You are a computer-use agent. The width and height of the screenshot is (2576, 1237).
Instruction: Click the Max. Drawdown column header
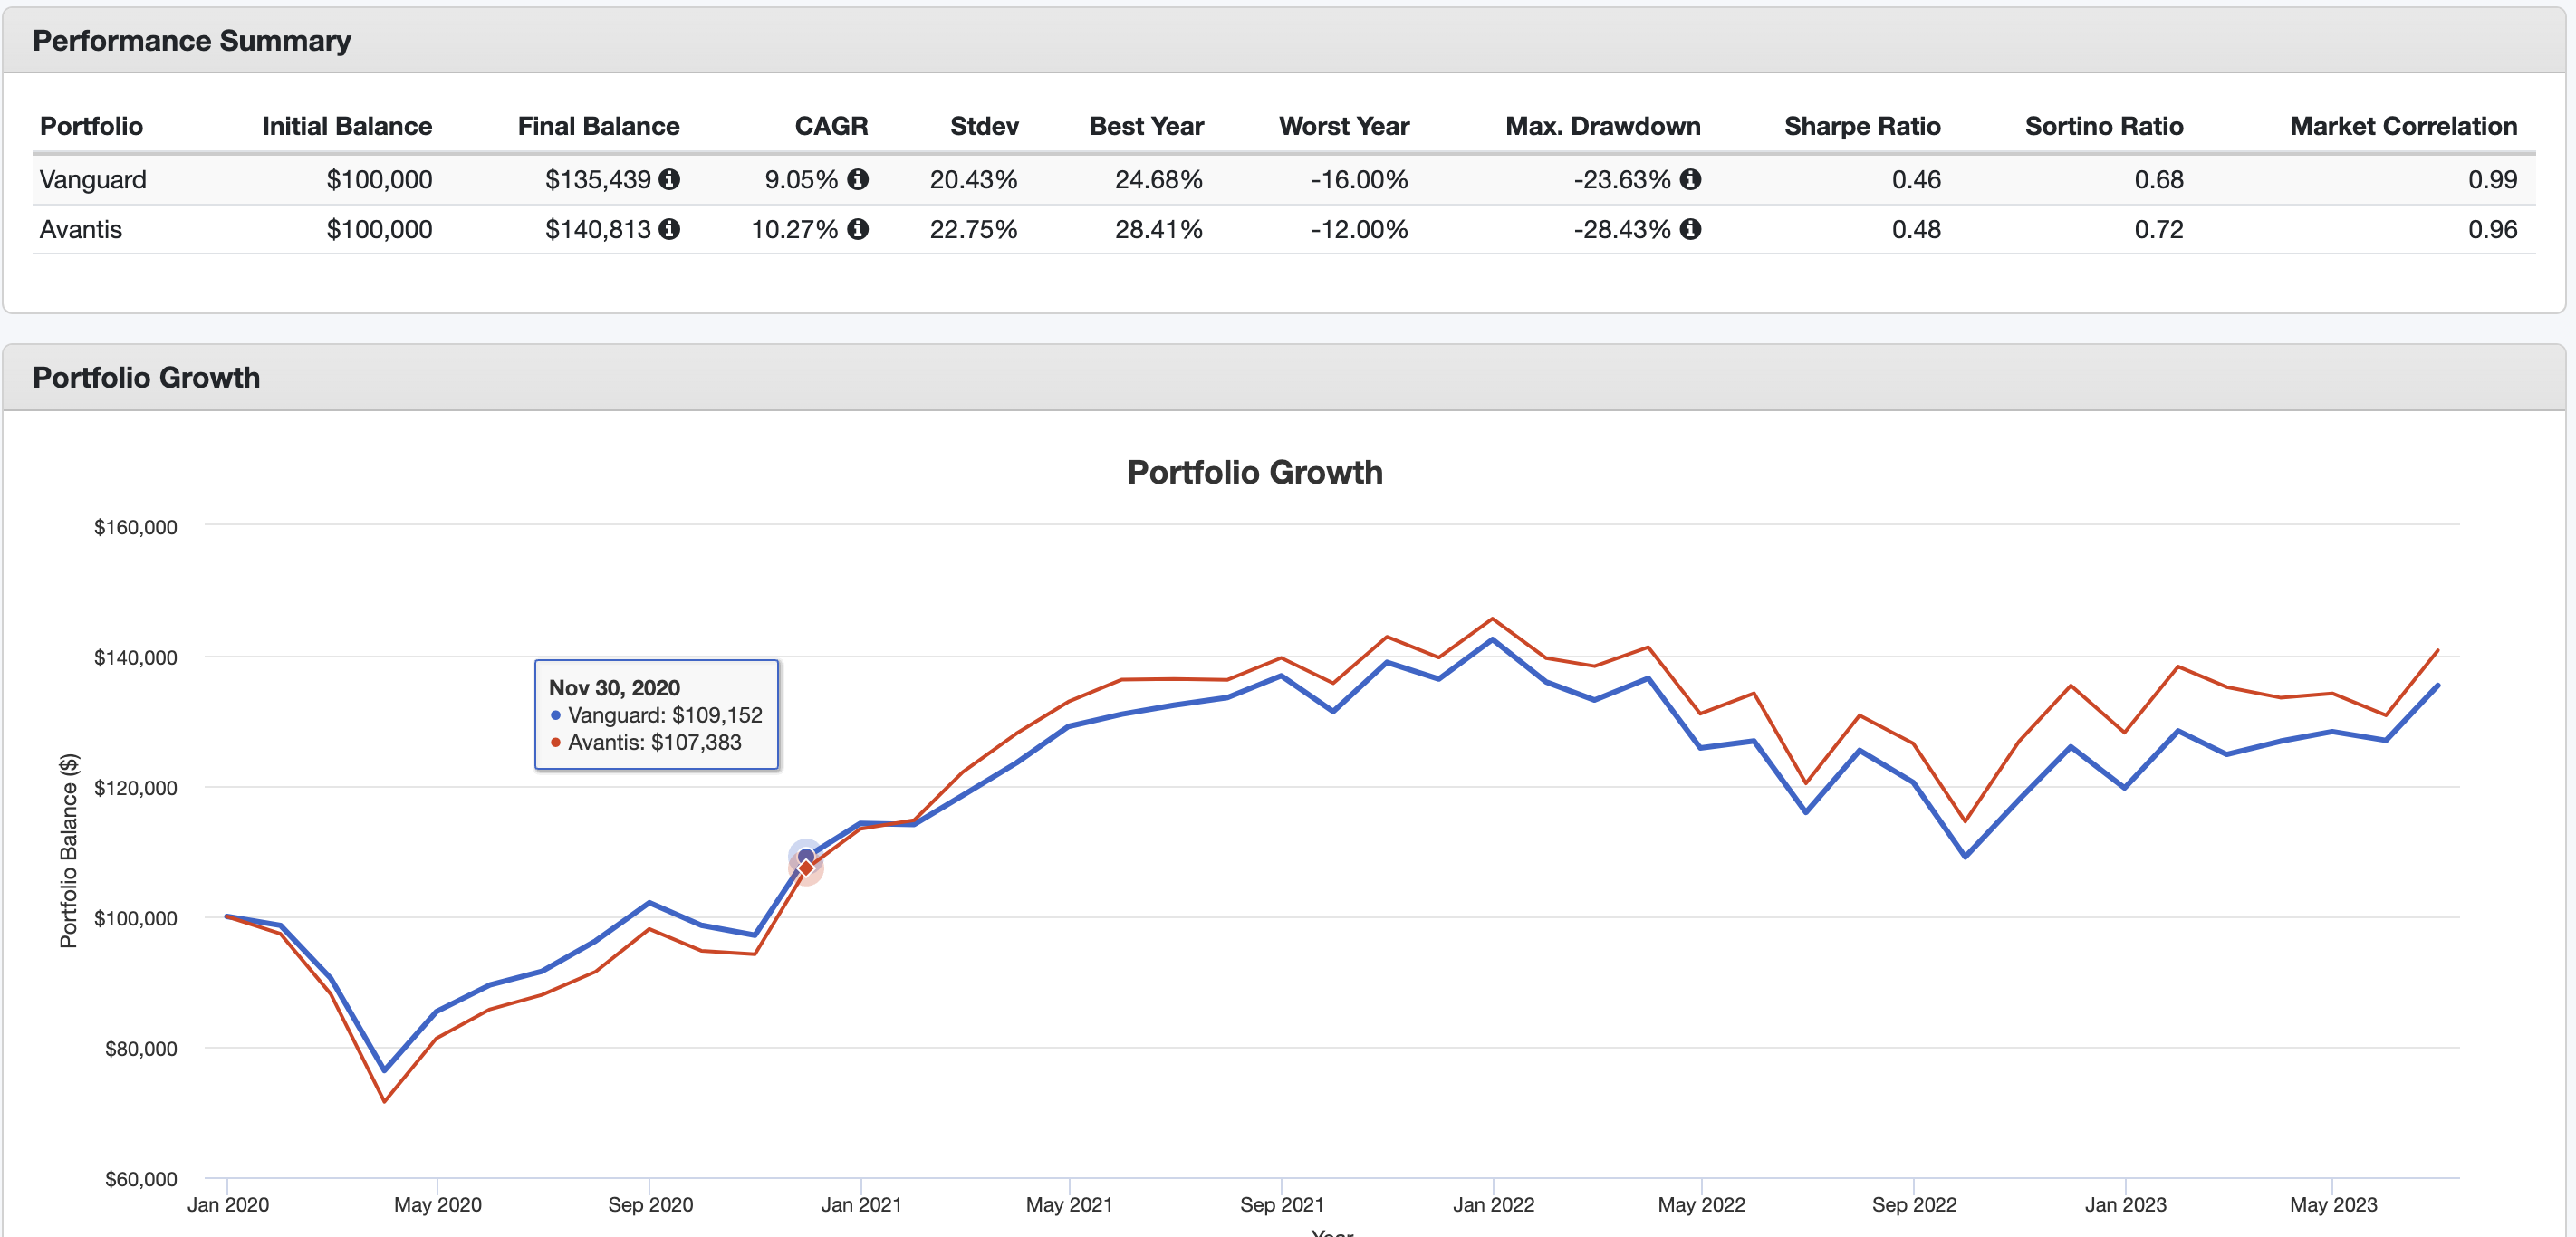(1602, 126)
